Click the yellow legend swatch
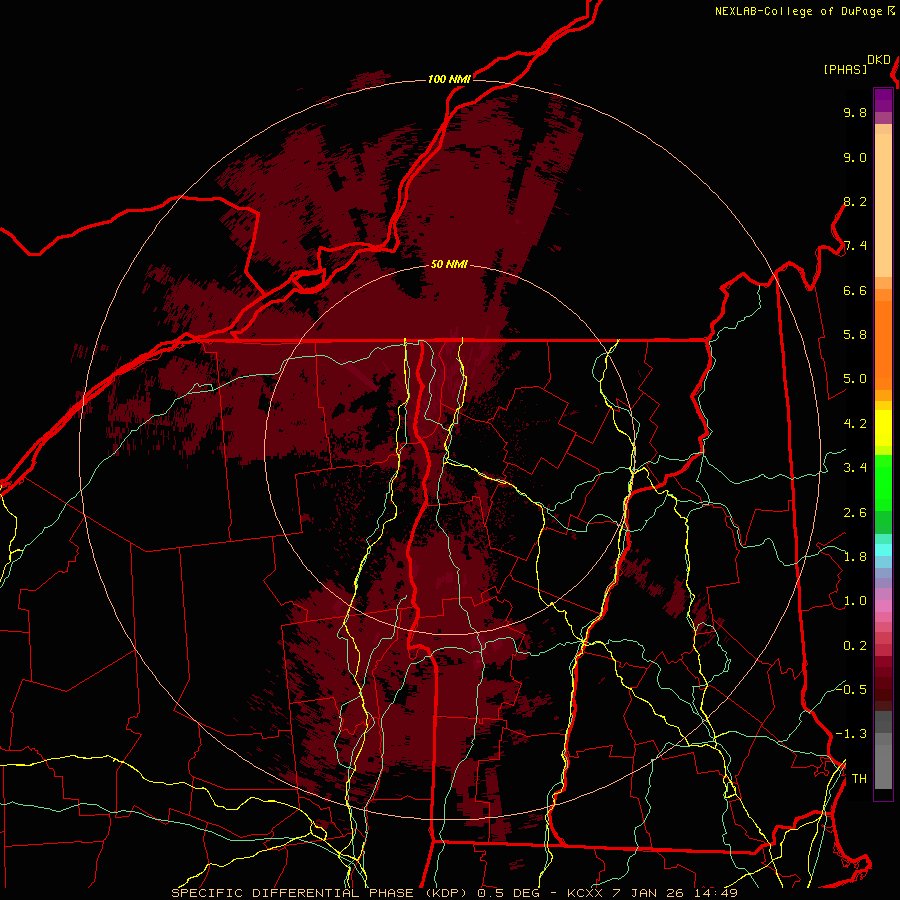900x900 pixels. [883, 428]
